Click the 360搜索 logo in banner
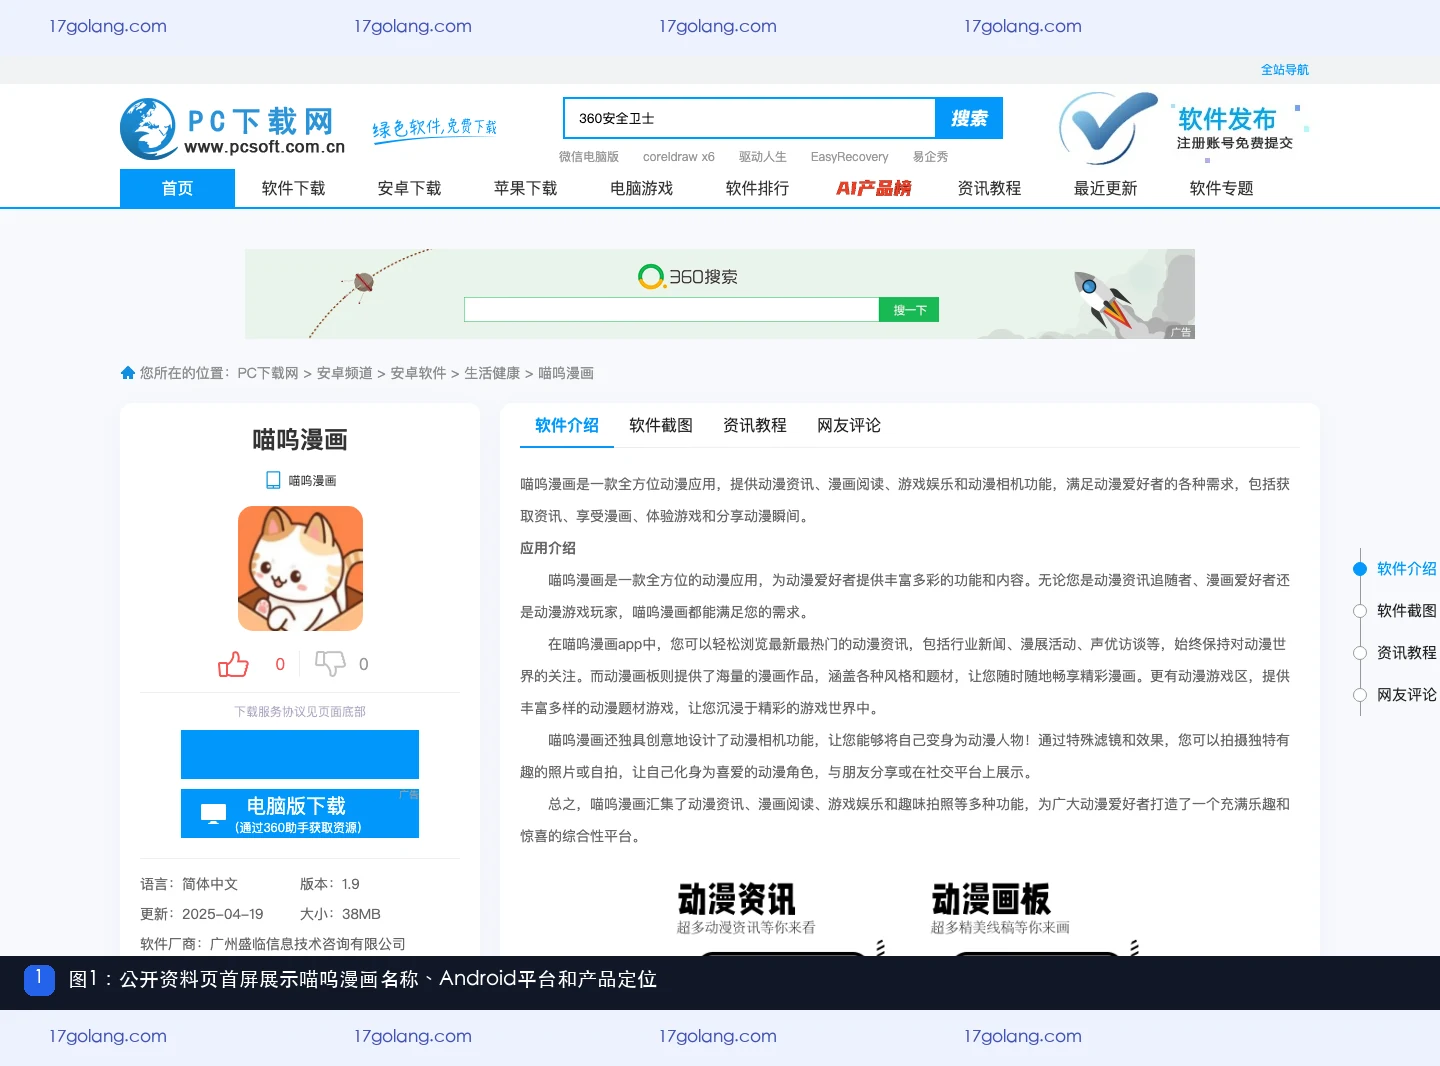The height and width of the screenshot is (1066, 1440). click(688, 276)
